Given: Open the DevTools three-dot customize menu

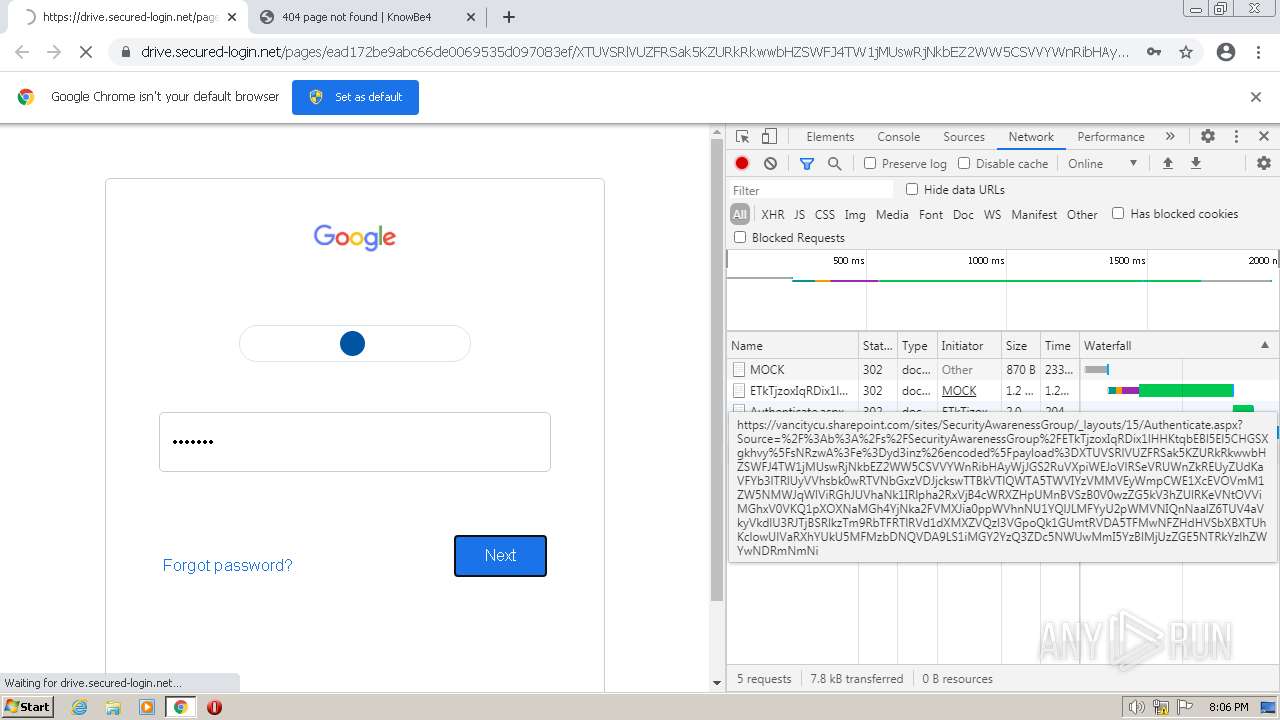Looking at the screenshot, I should point(1236,136).
